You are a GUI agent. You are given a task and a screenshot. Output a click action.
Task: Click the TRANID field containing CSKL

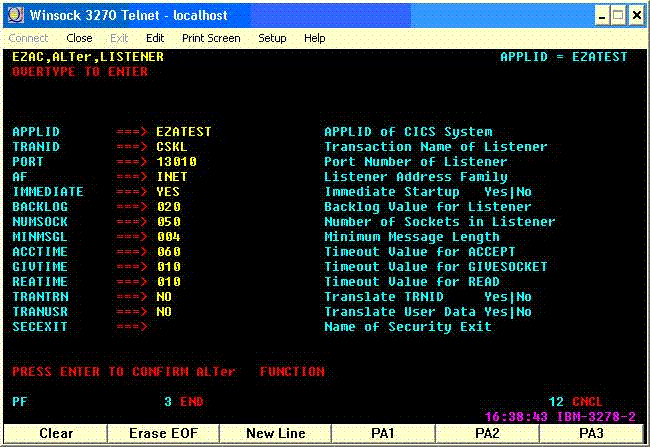click(172, 147)
